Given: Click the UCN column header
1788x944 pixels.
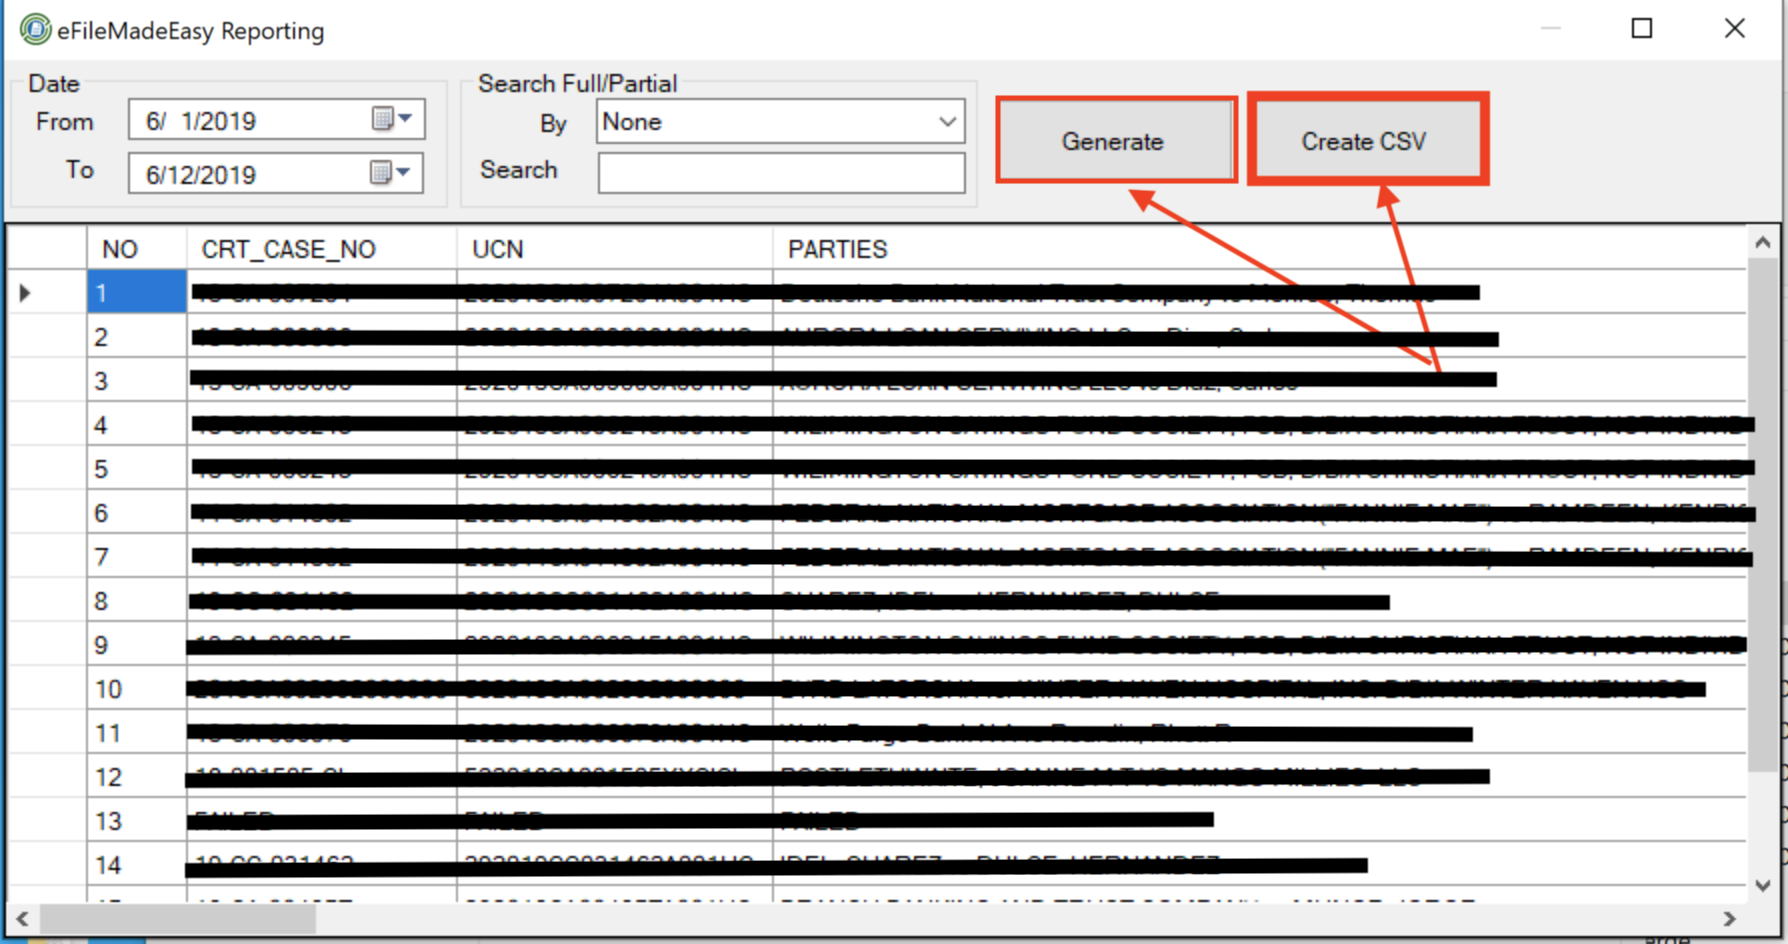Looking at the screenshot, I should [x=615, y=249].
